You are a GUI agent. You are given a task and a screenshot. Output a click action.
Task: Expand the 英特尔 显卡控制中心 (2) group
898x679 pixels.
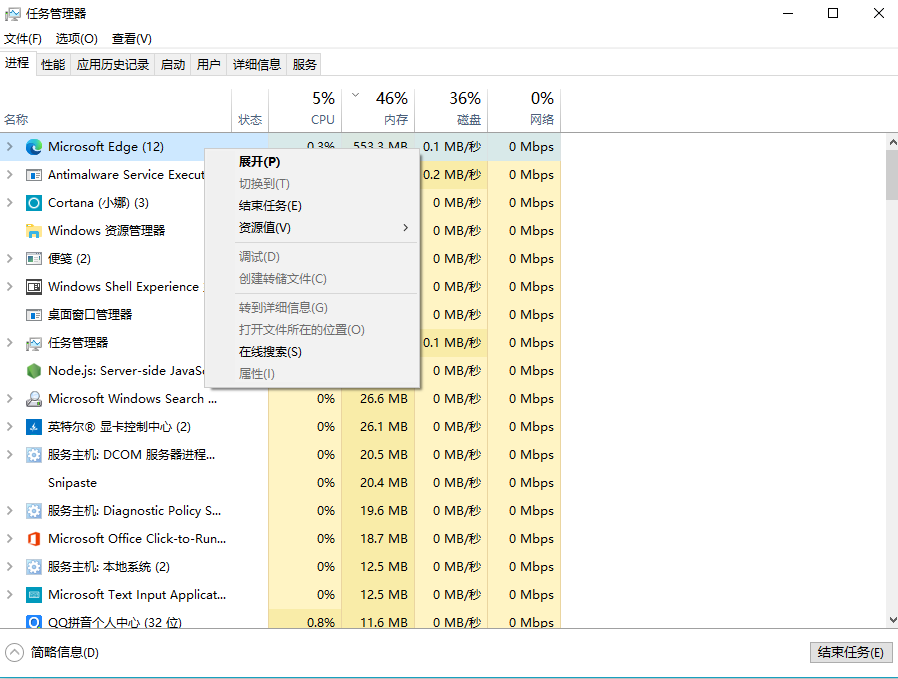click(10, 427)
